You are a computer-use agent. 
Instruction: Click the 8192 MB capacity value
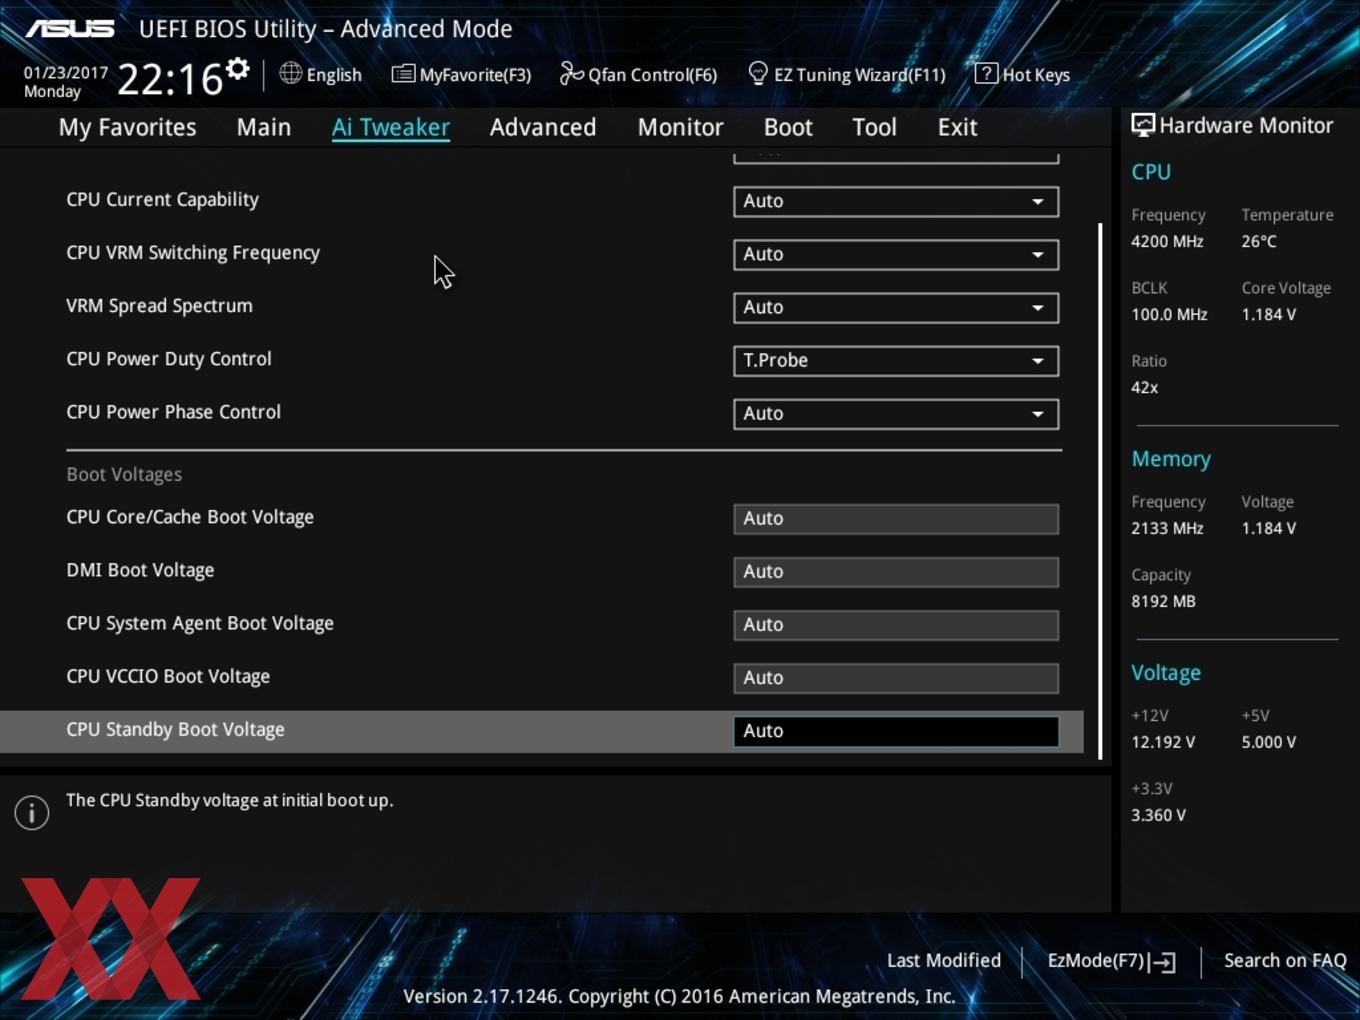click(x=1163, y=601)
